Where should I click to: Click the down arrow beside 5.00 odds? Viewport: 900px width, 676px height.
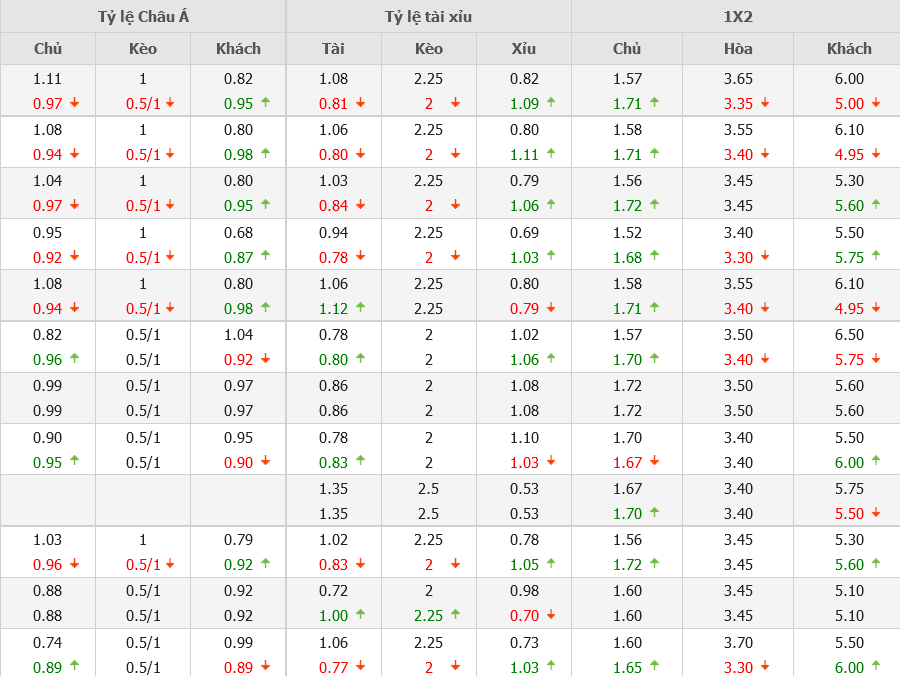876,103
